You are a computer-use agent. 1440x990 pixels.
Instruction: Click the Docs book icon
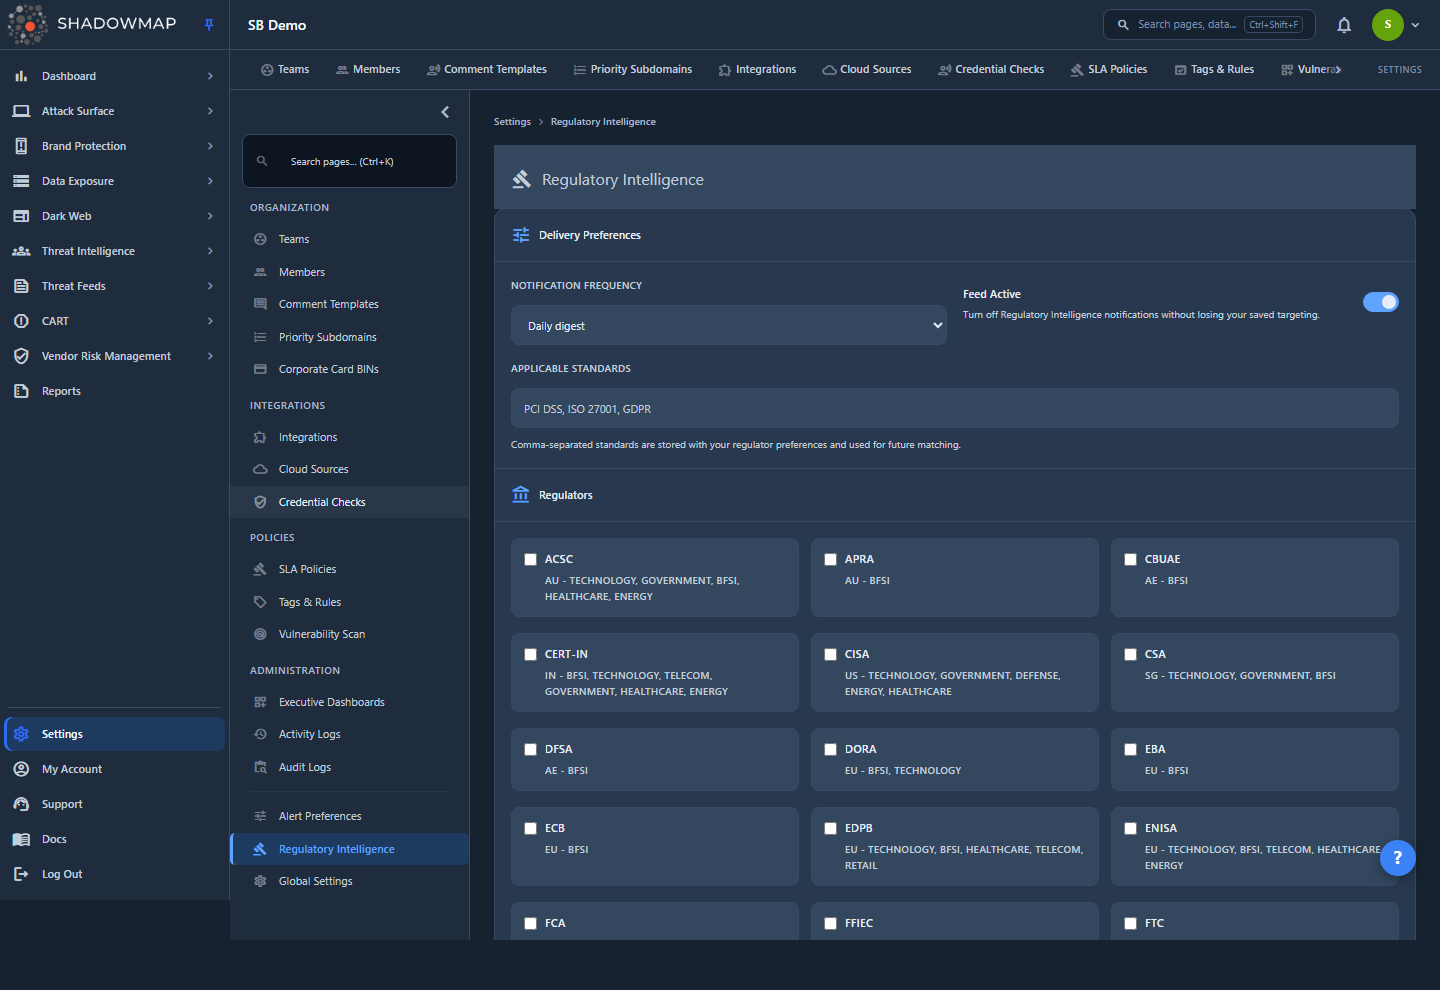pos(21,839)
